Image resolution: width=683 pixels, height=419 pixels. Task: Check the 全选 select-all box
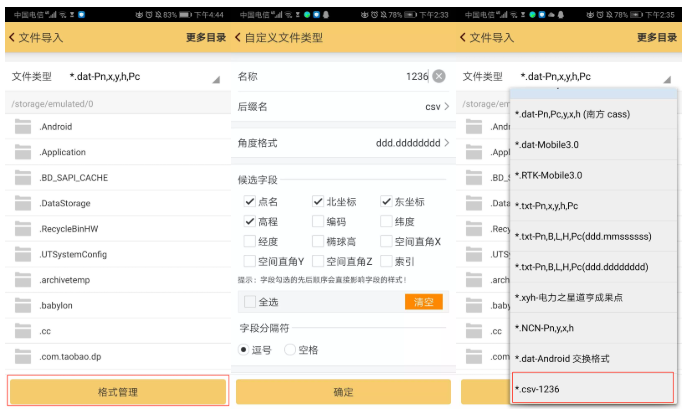click(x=250, y=302)
